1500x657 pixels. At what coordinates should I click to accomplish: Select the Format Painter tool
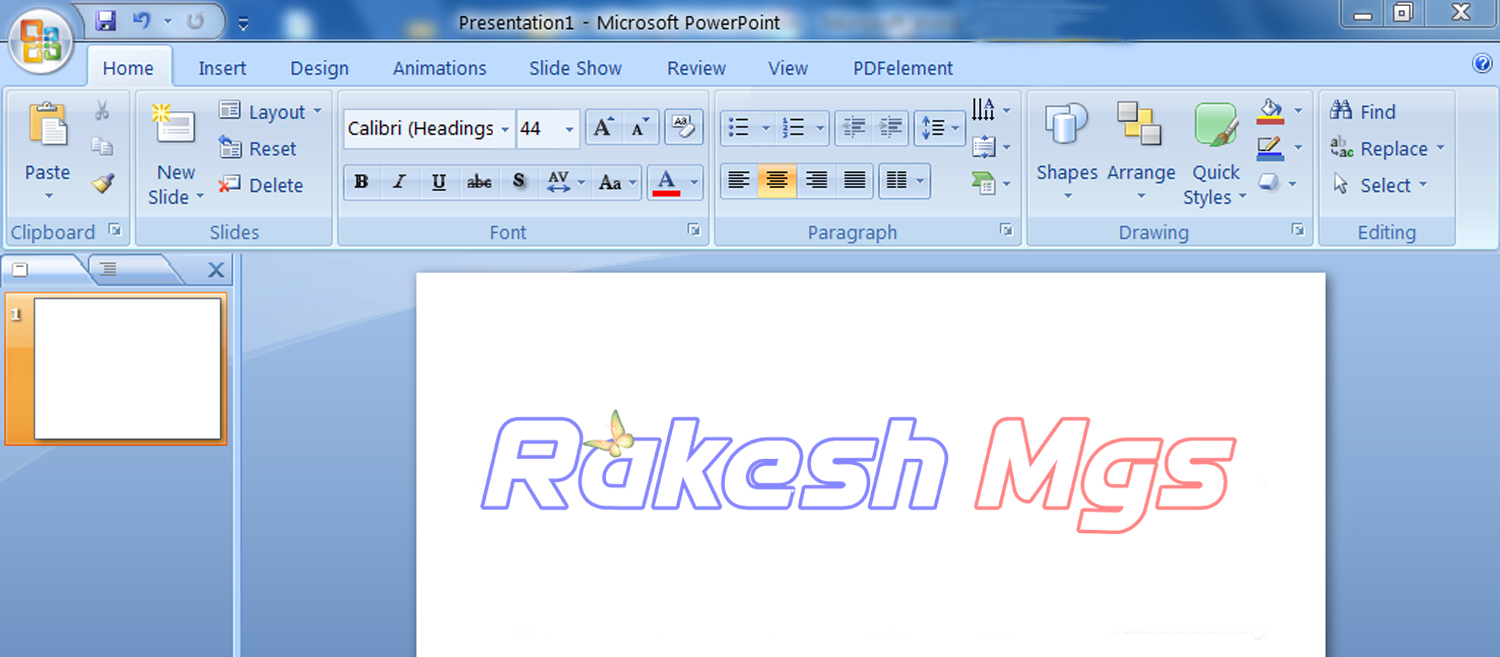pos(100,184)
